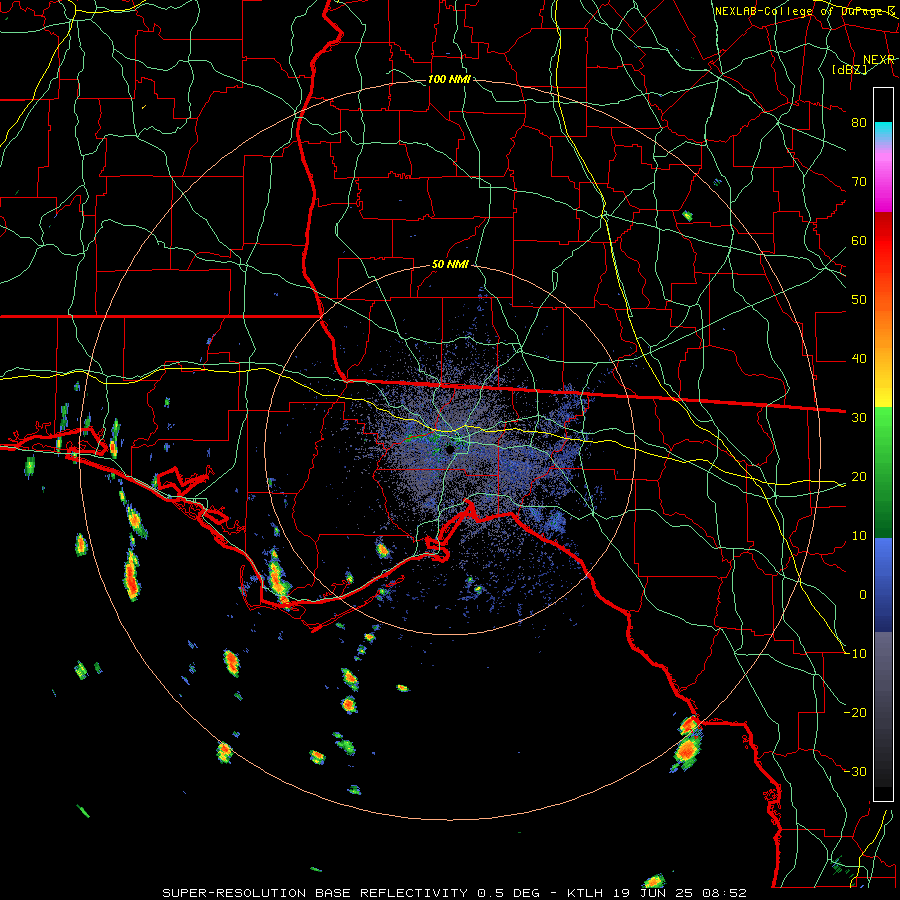Click the 30 value on dBZ scale
Image resolution: width=900 pixels, height=900 pixels.
859,418
